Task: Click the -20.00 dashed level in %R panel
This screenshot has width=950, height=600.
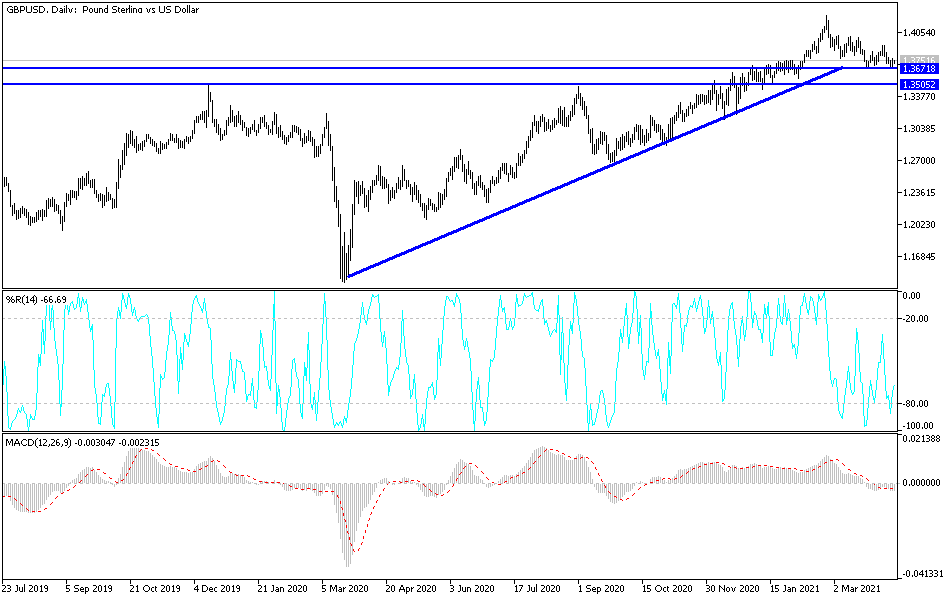Action: (x=450, y=320)
